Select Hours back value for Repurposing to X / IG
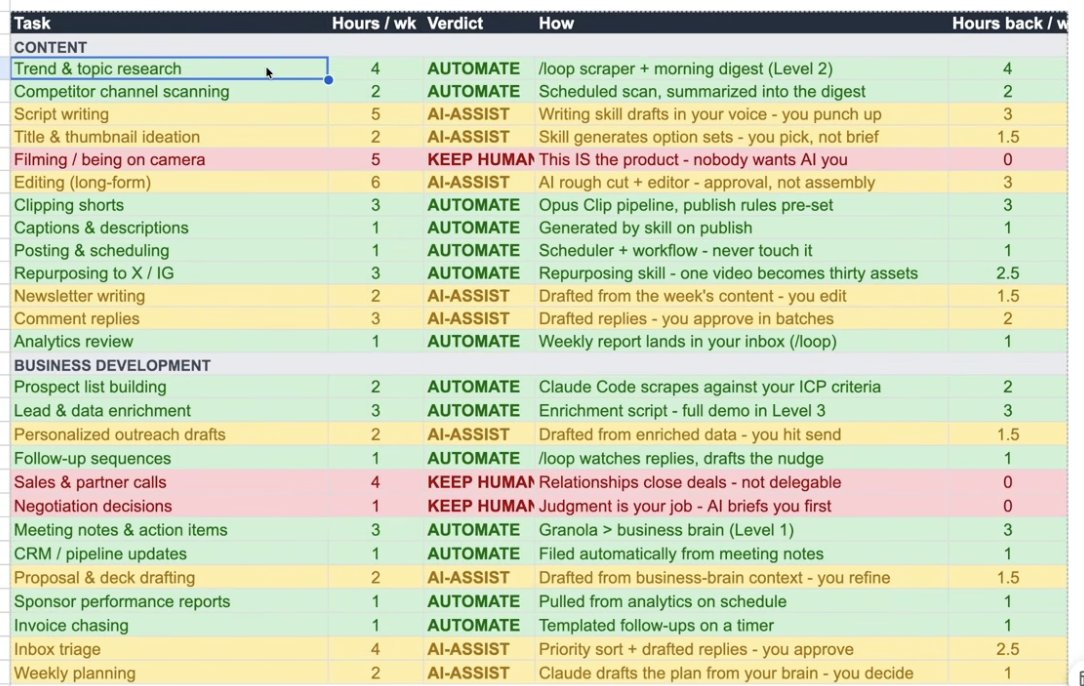1084x686 pixels. 1008,273
